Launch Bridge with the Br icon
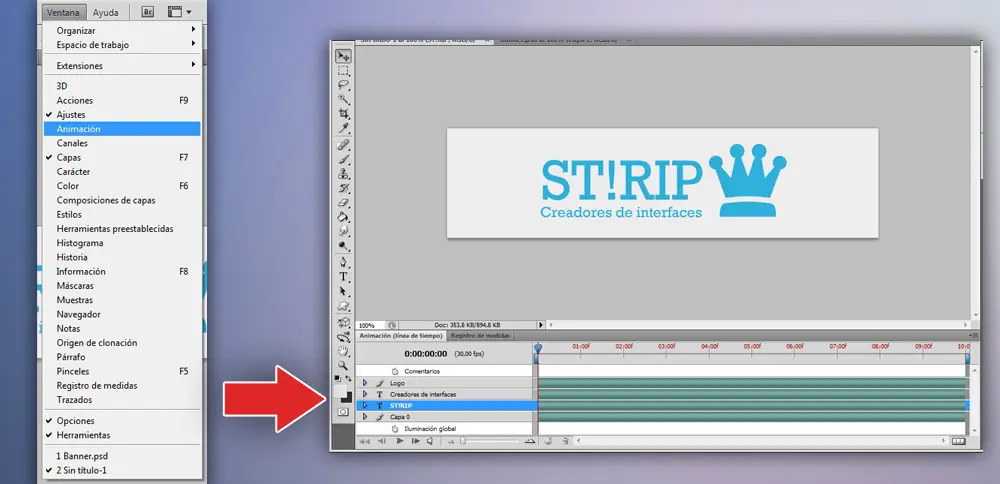 pos(147,11)
